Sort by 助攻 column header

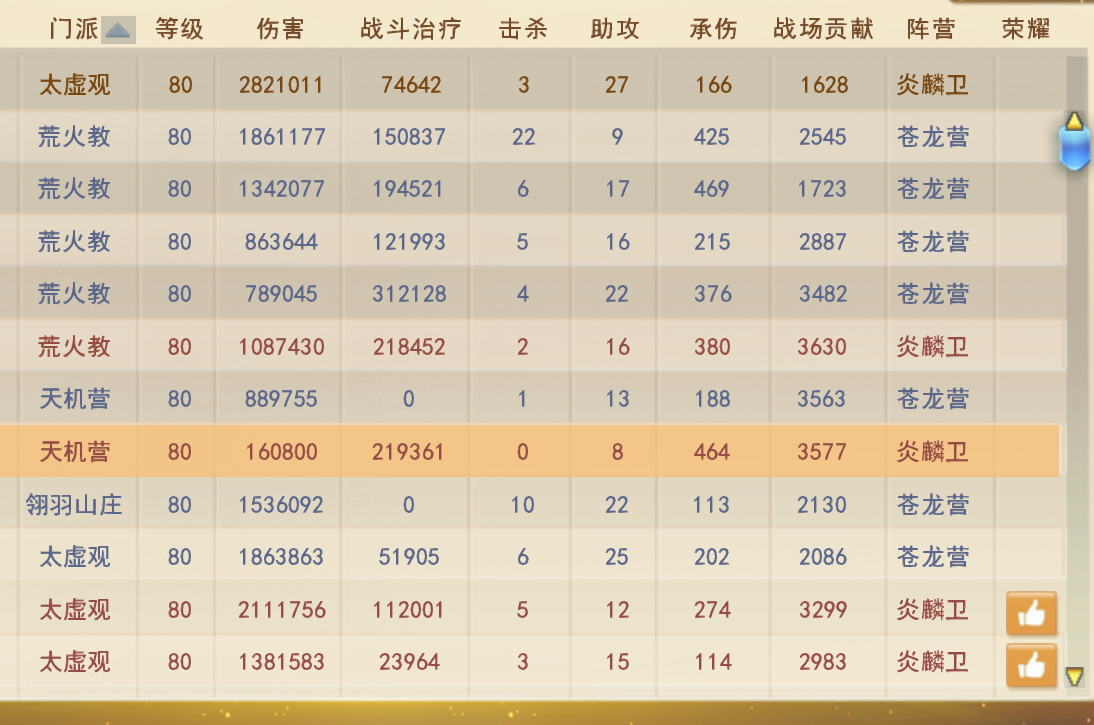pos(615,29)
